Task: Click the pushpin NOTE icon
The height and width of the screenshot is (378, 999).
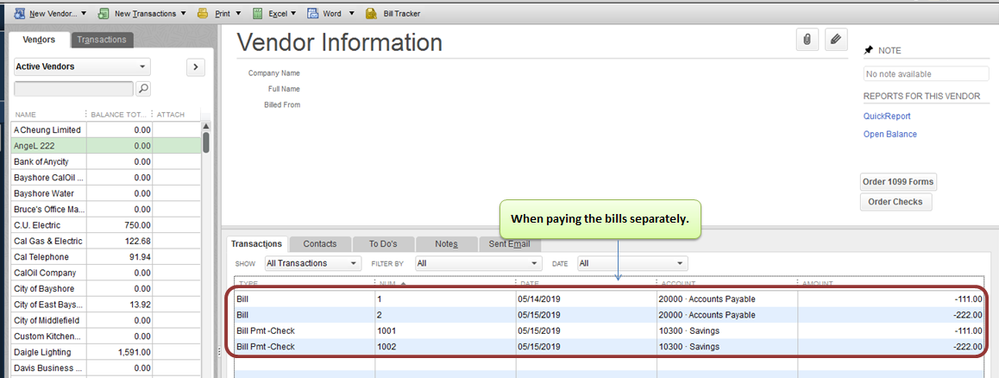Action: [868, 50]
